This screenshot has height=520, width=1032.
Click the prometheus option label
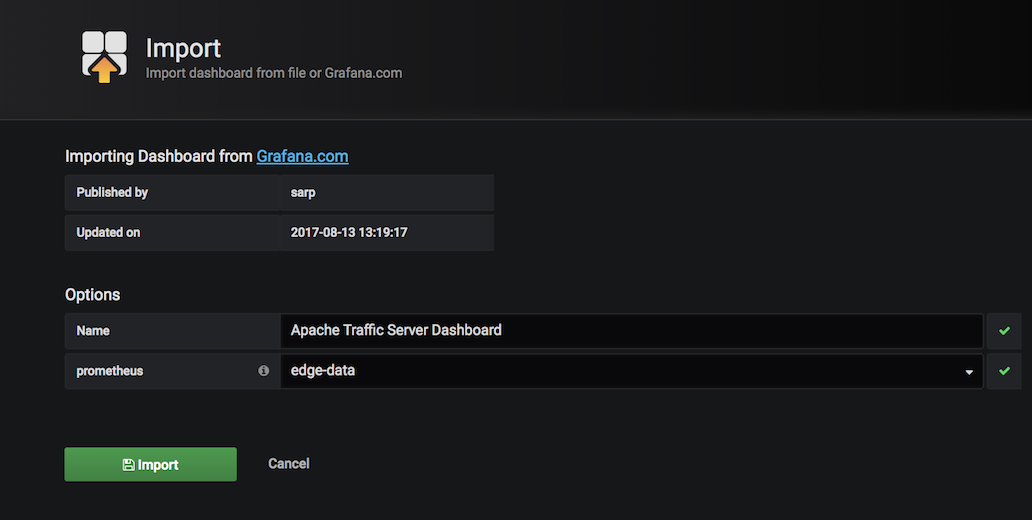click(x=109, y=371)
